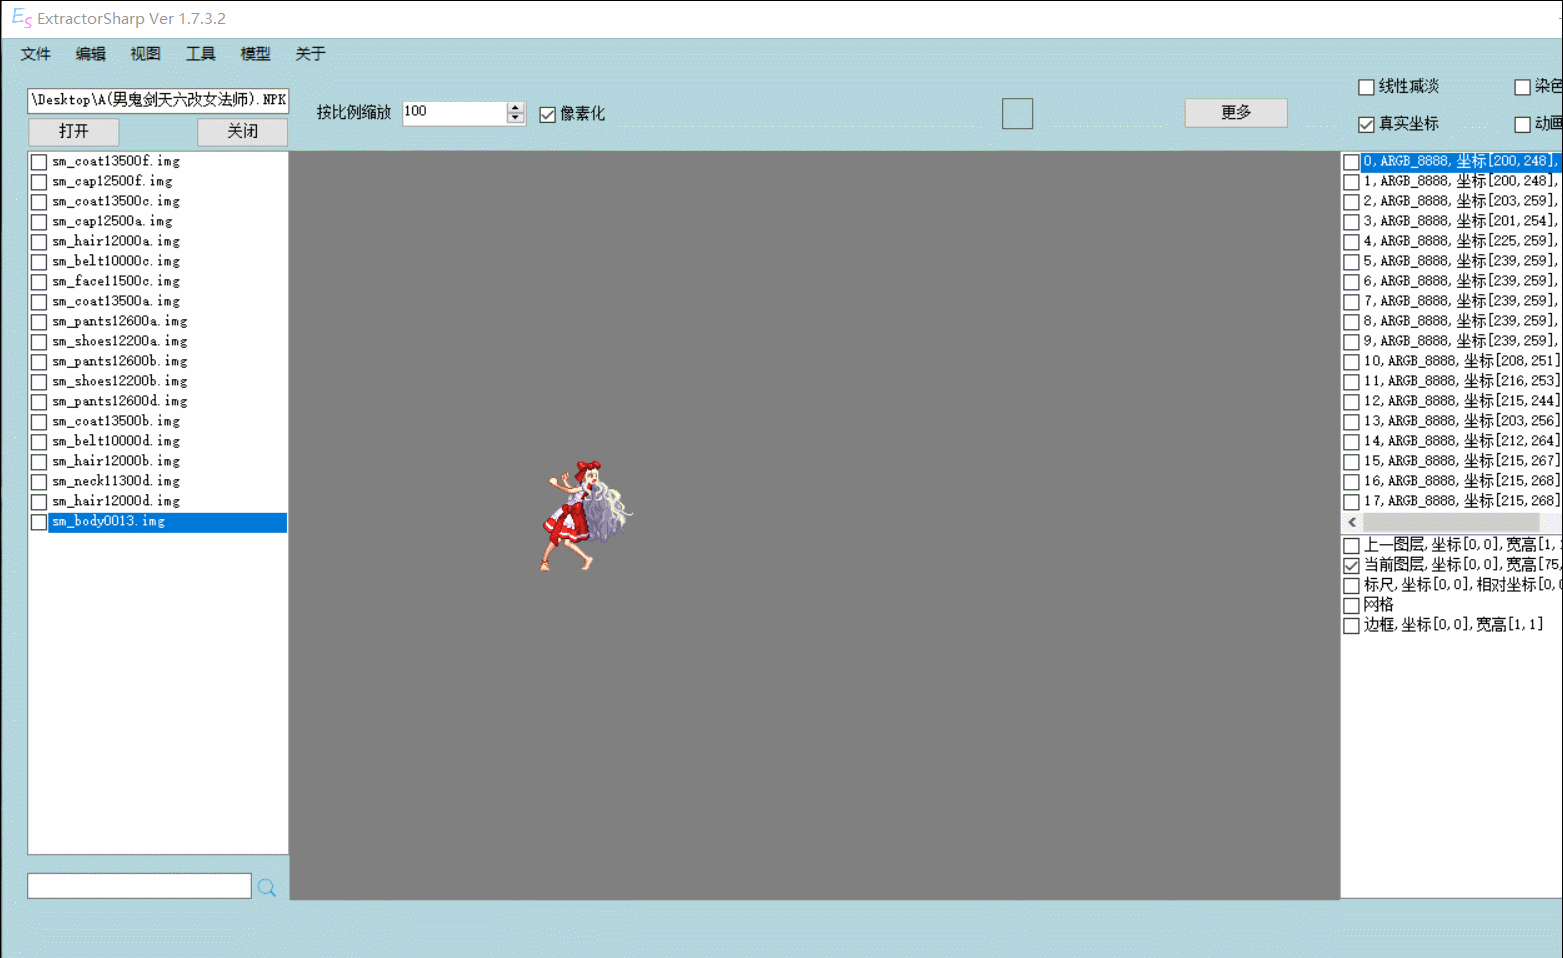Screen dimensions: 1563x958
Task: Click the stepper up arrow for scale
Action: pyautogui.click(x=515, y=107)
